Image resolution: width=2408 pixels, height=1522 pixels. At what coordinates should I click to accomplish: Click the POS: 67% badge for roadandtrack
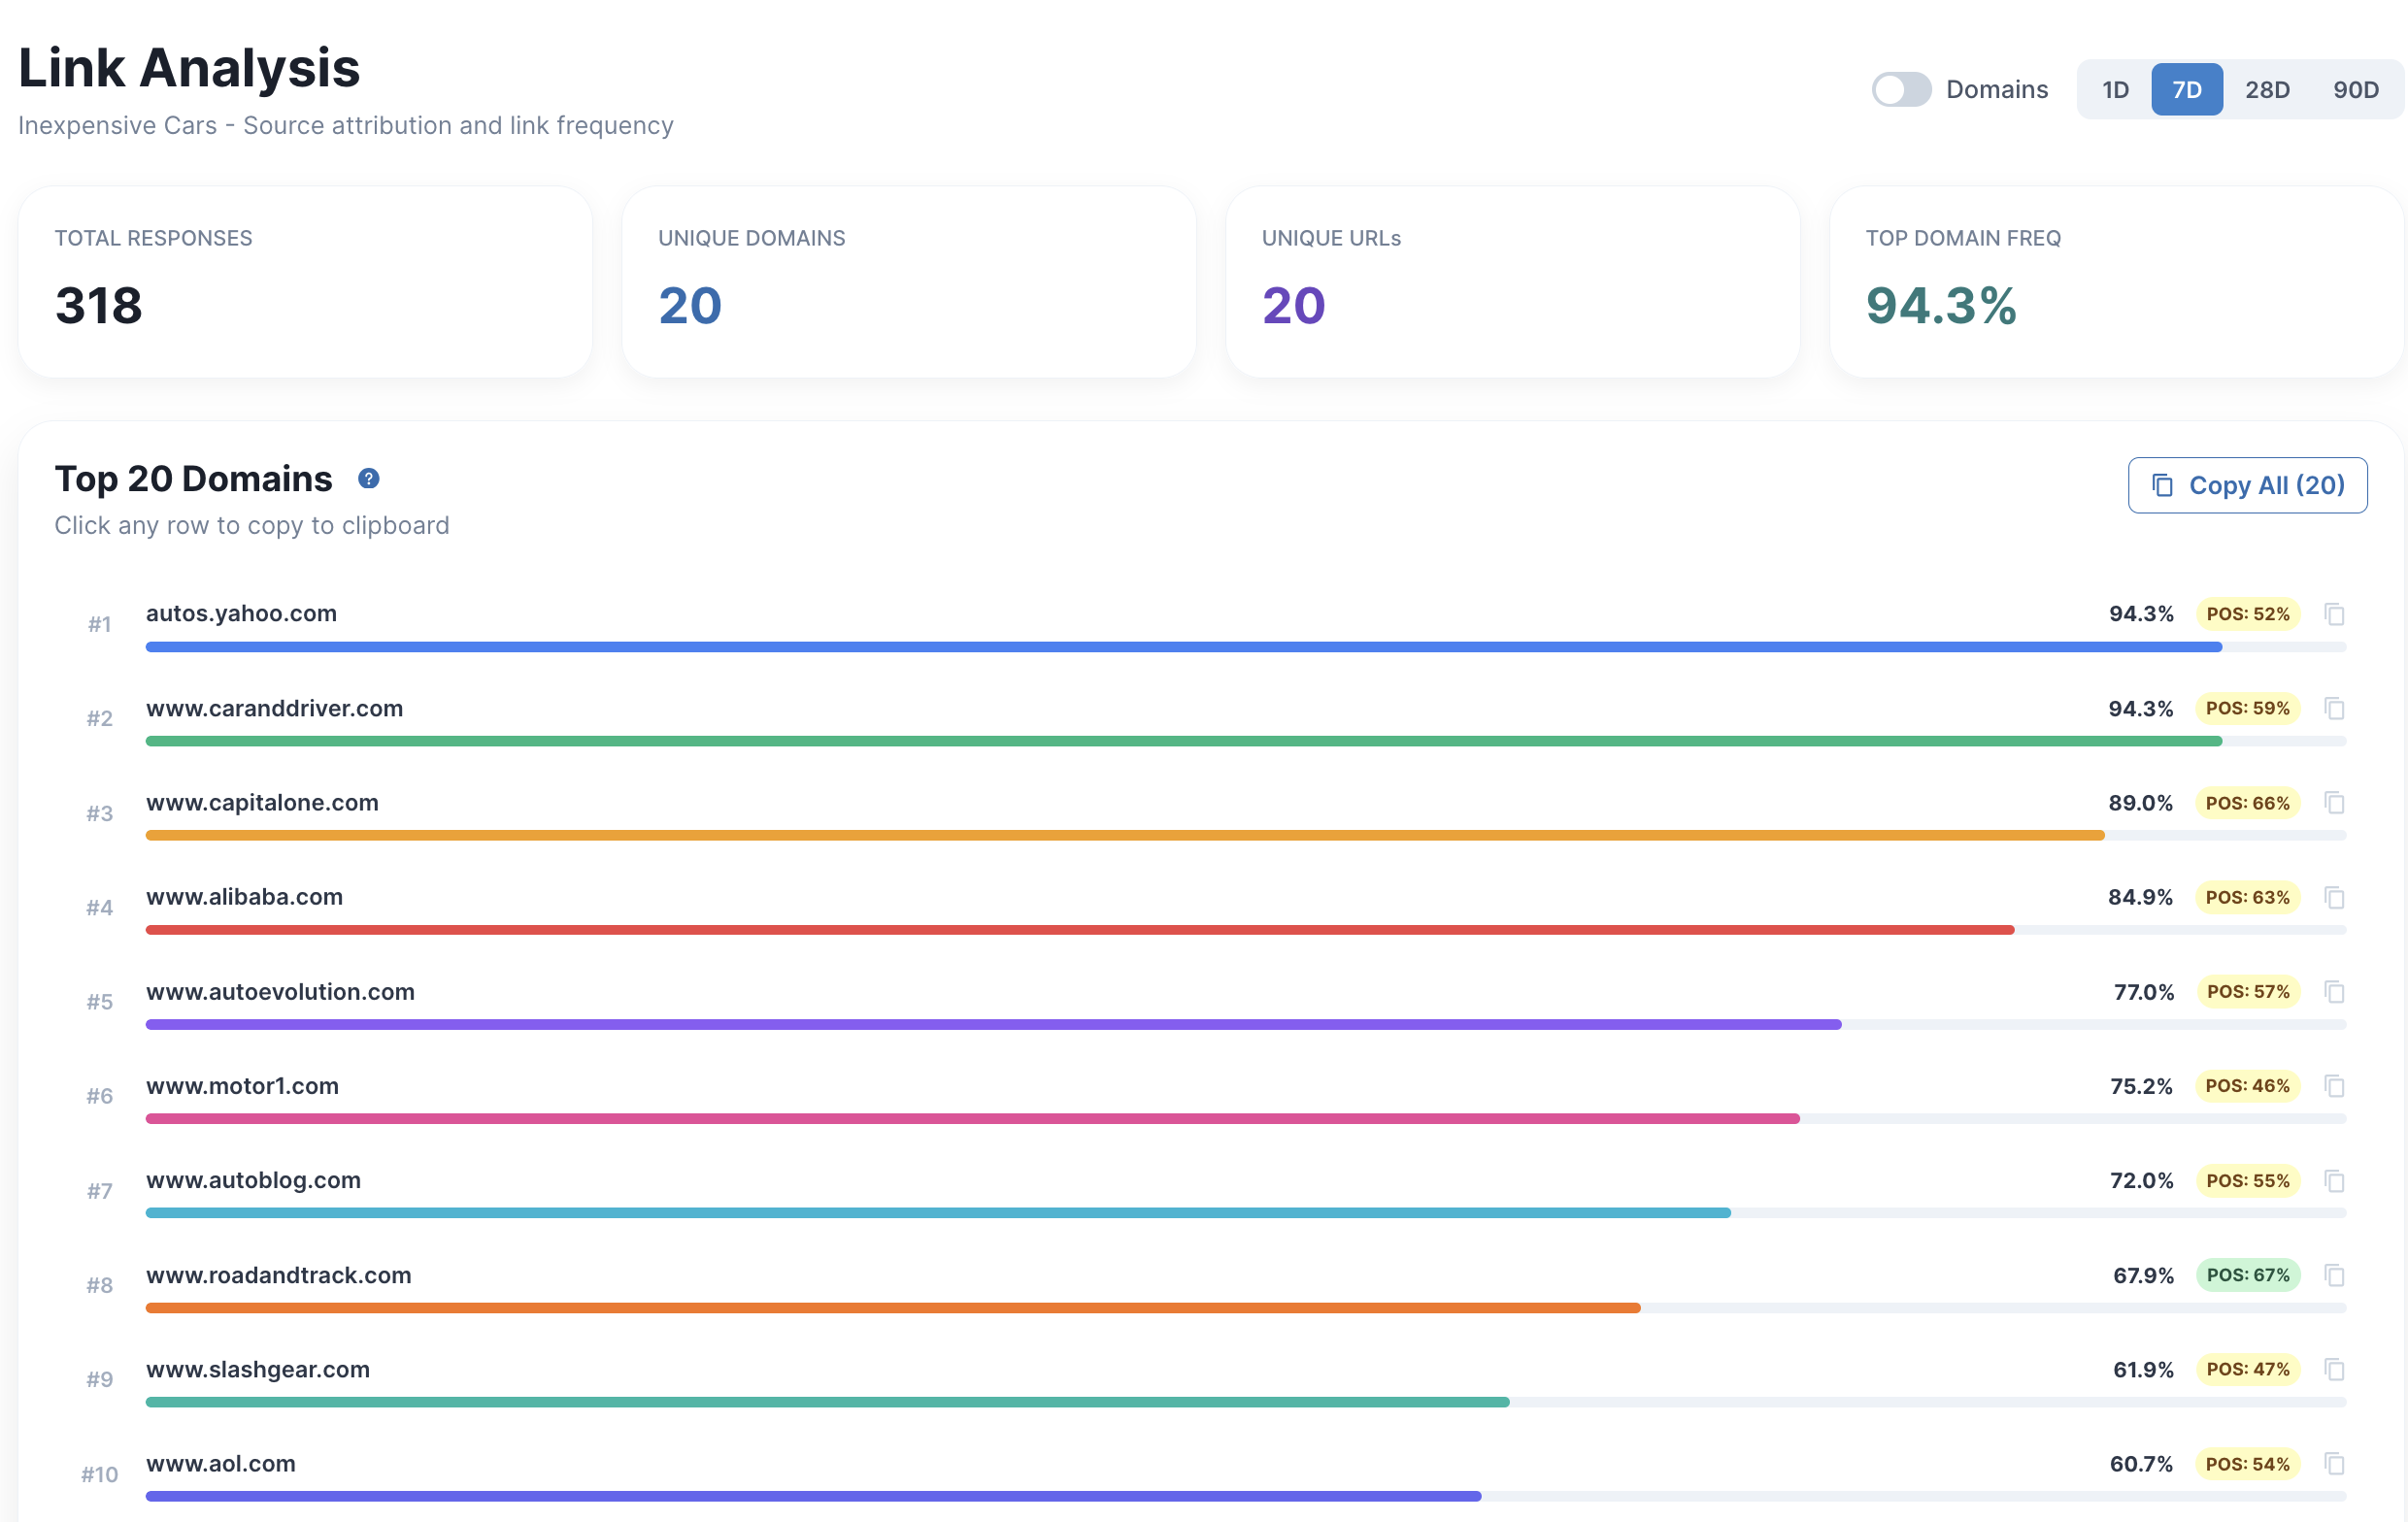coord(2247,1275)
